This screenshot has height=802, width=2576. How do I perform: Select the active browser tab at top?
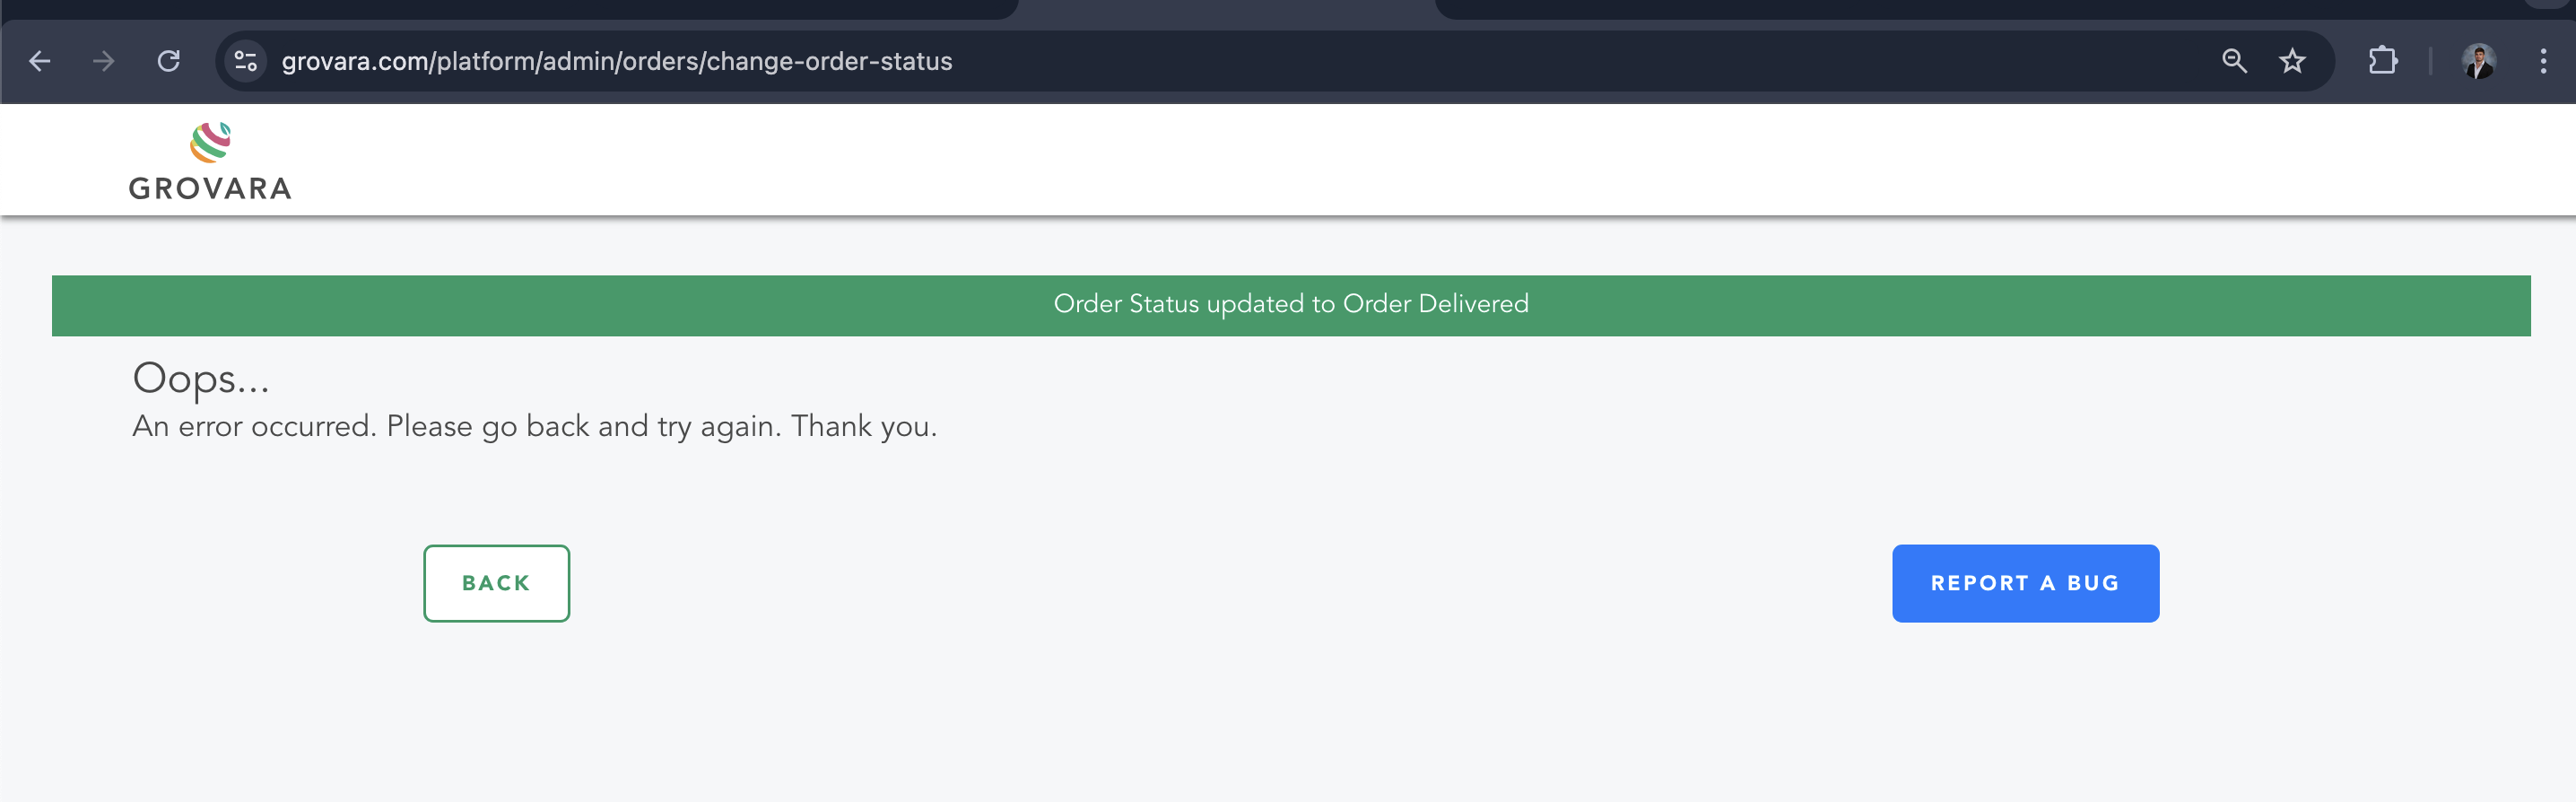point(1226,9)
